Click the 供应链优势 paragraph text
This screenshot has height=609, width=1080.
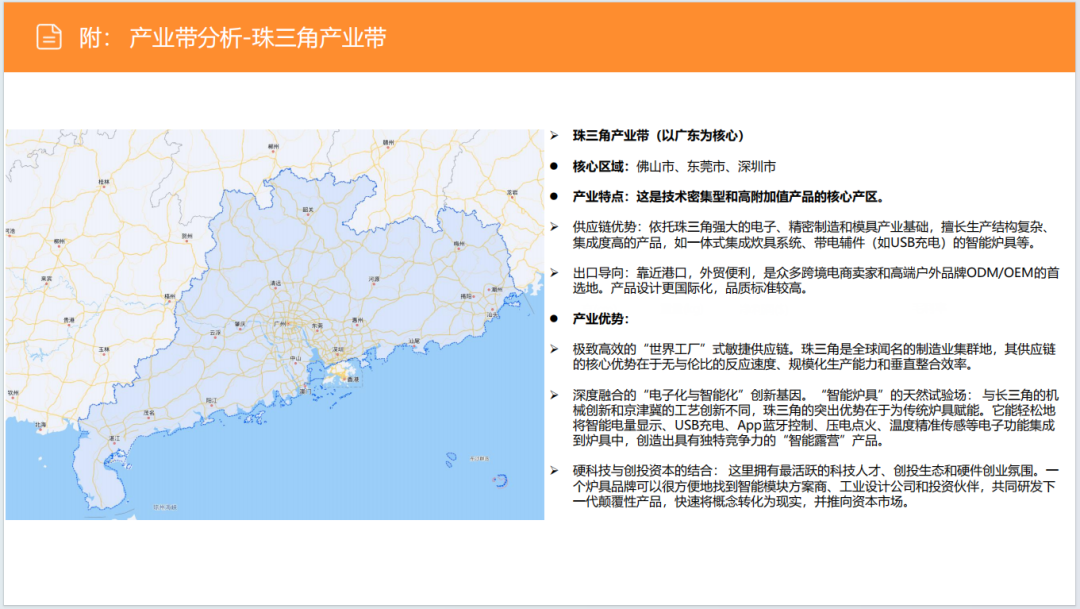[813, 235]
